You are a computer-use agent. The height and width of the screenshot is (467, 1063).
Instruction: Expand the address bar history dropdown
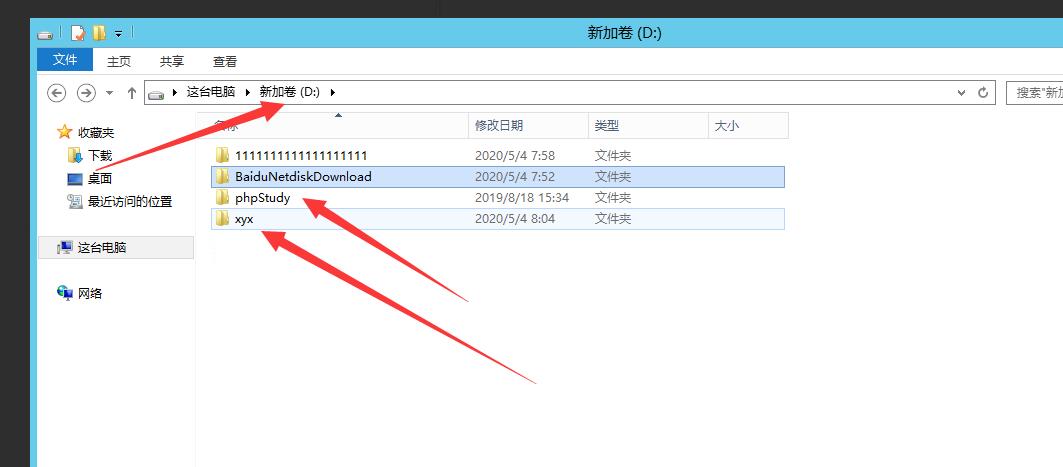pyautogui.click(x=962, y=92)
